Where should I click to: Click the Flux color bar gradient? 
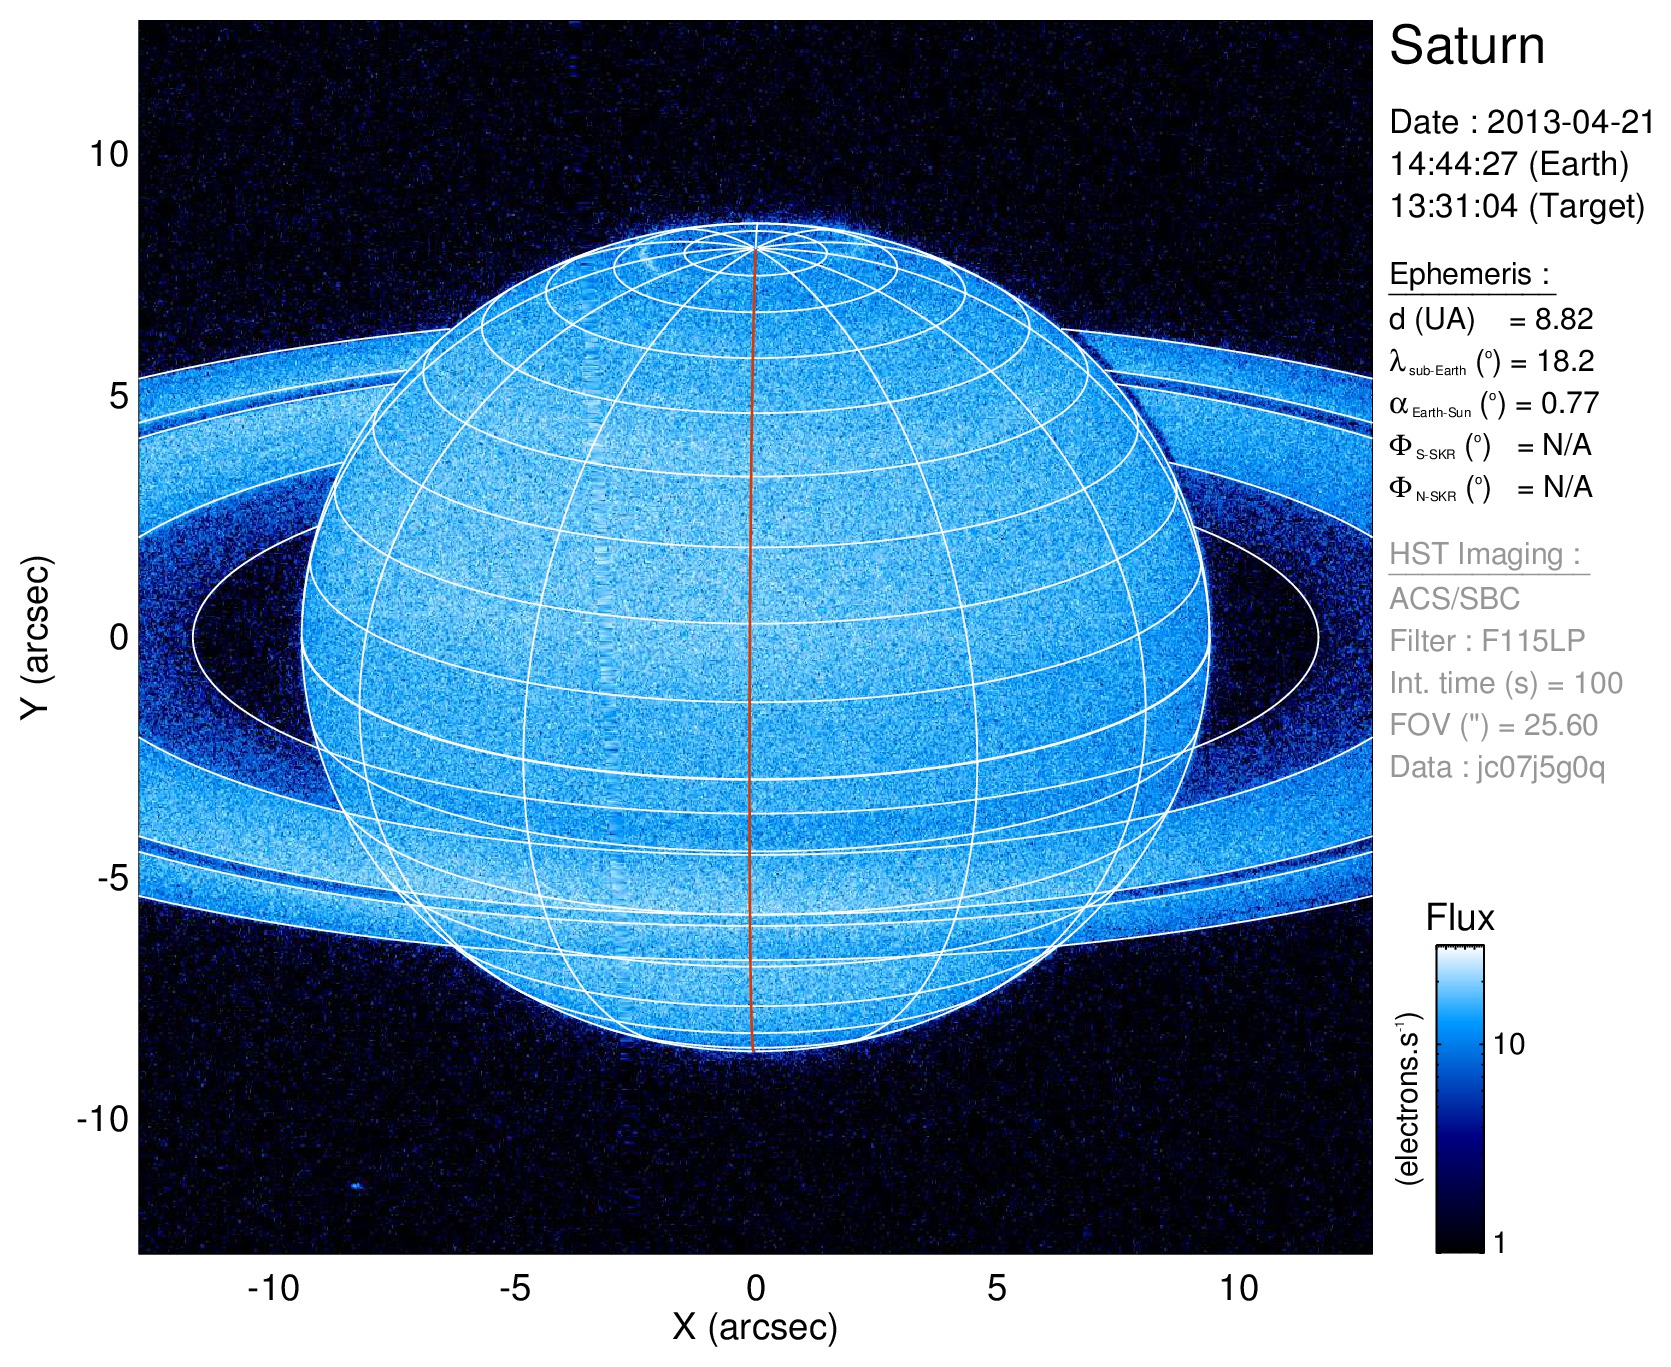[1459, 1098]
